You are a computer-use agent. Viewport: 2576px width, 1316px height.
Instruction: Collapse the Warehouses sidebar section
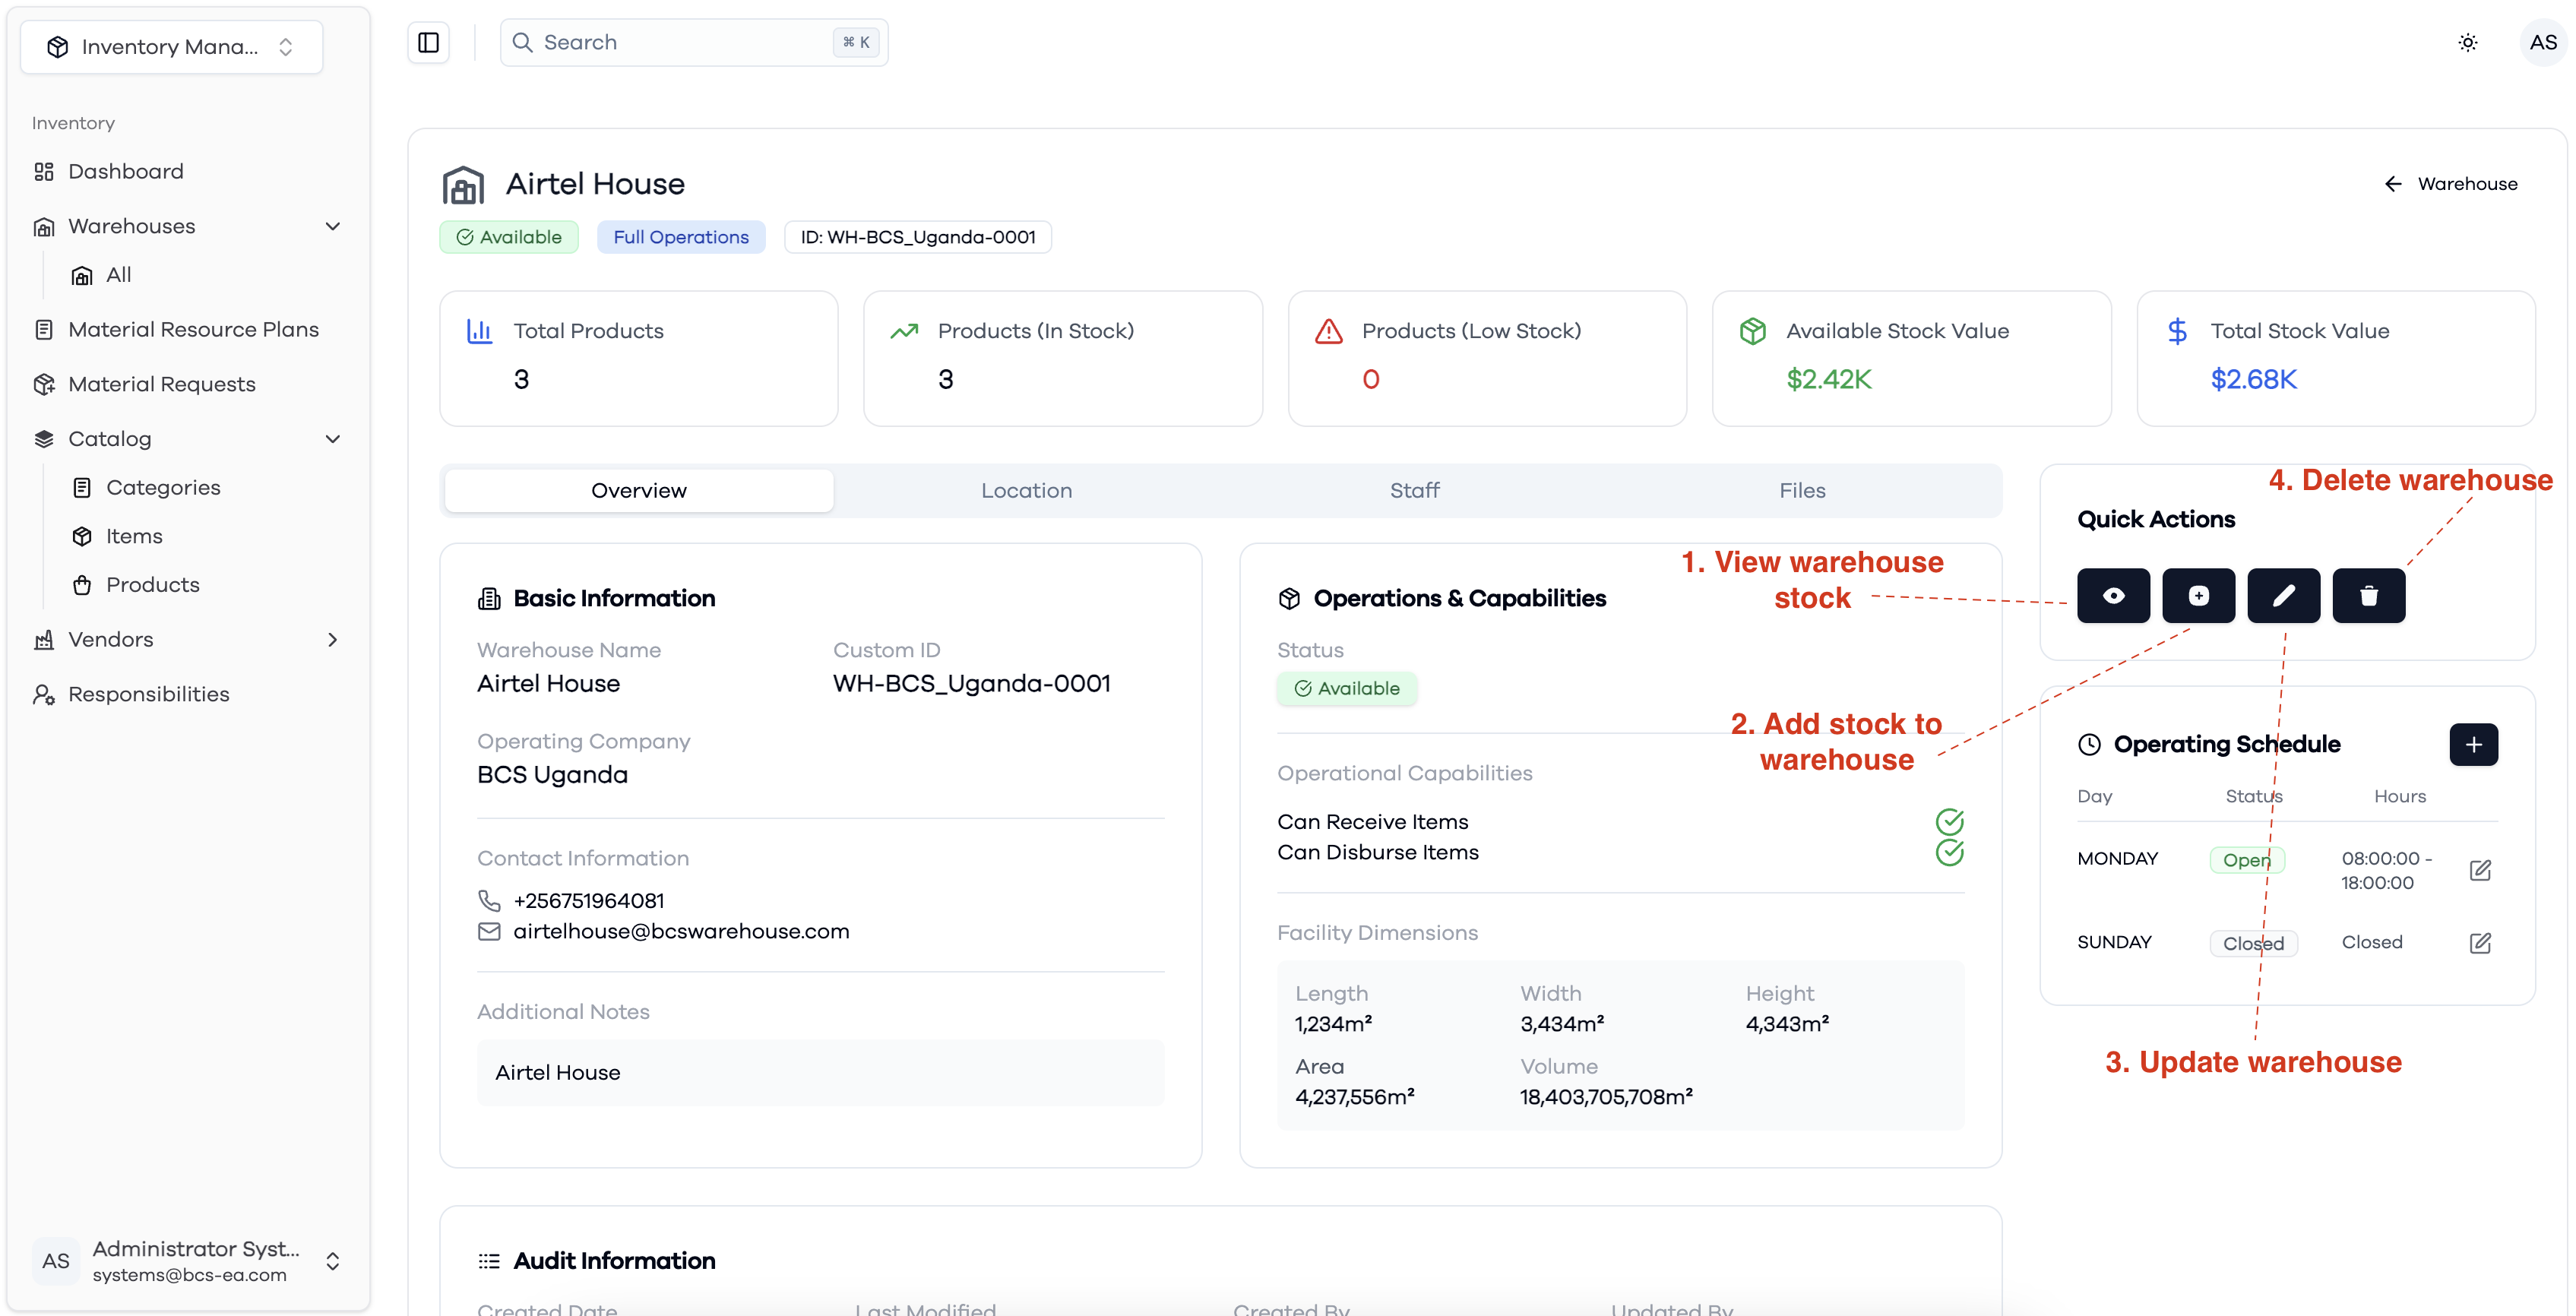tap(333, 226)
